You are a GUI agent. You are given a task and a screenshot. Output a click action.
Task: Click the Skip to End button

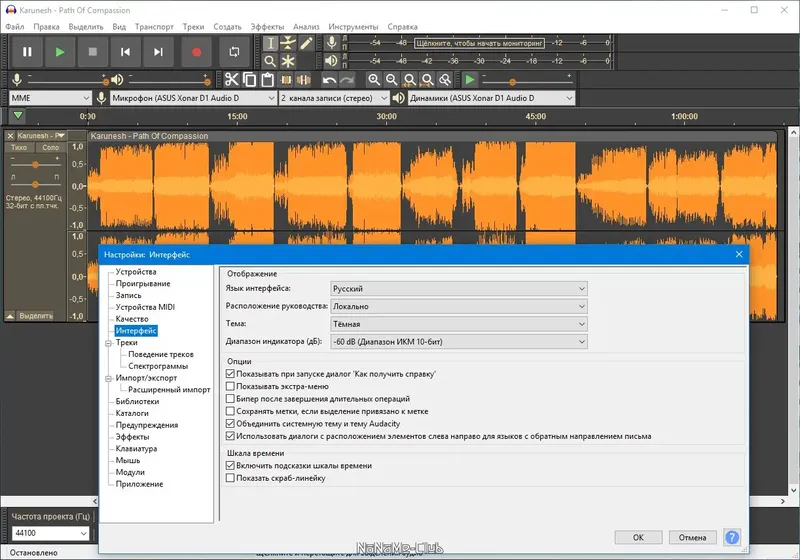(x=158, y=51)
